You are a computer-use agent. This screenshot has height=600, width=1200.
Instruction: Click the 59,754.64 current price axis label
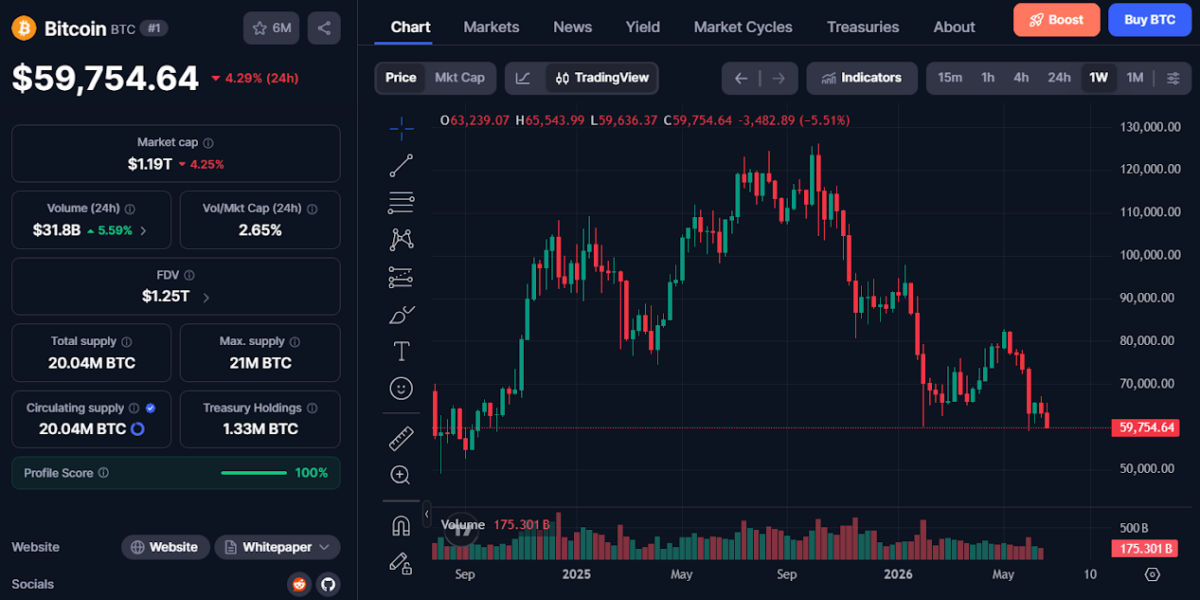tap(1144, 428)
